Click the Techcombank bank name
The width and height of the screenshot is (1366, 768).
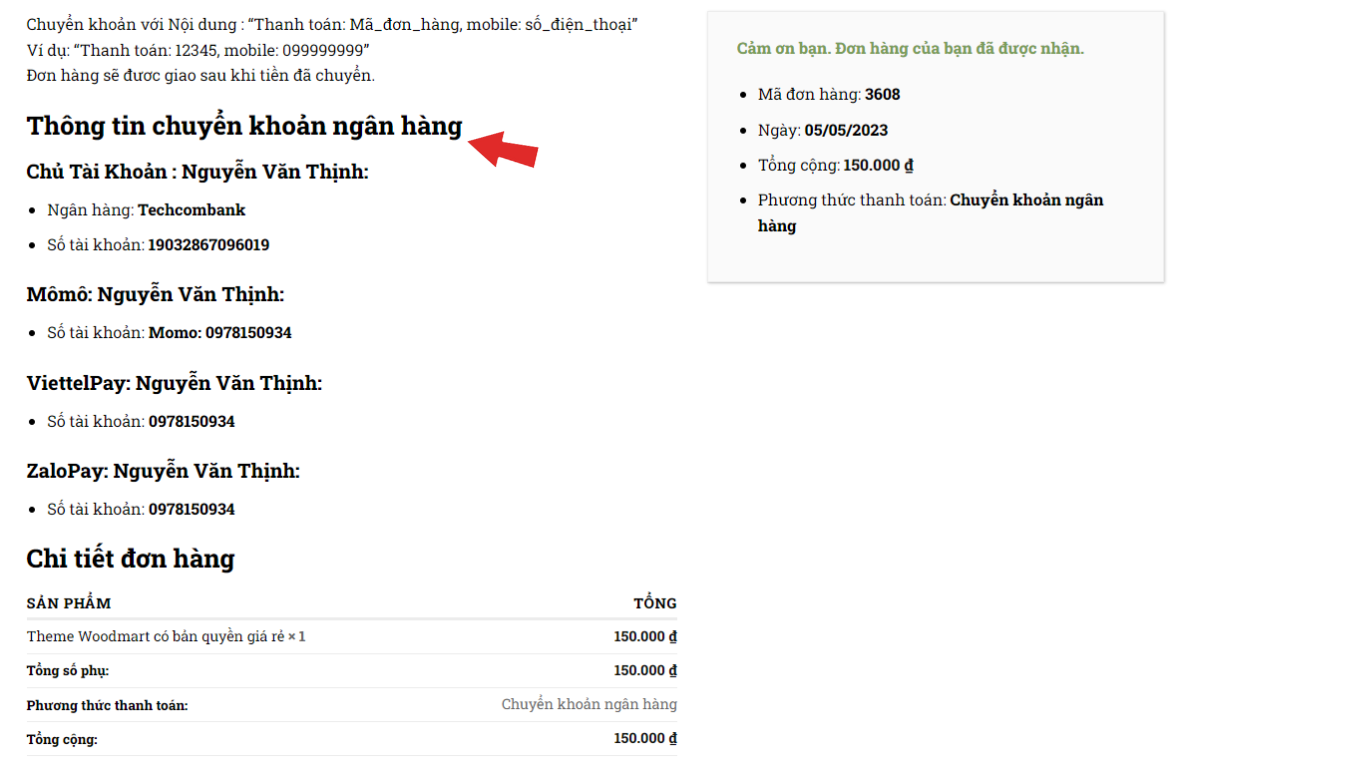[x=191, y=210]
